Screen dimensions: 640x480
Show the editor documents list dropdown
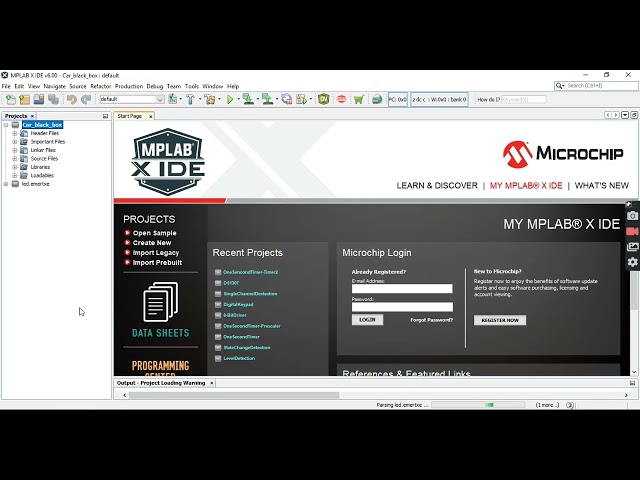(x=625, y=116)
